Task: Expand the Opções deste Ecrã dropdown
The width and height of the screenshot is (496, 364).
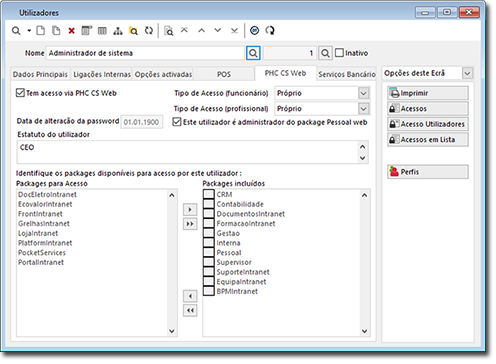Action: tap(467, 73)
